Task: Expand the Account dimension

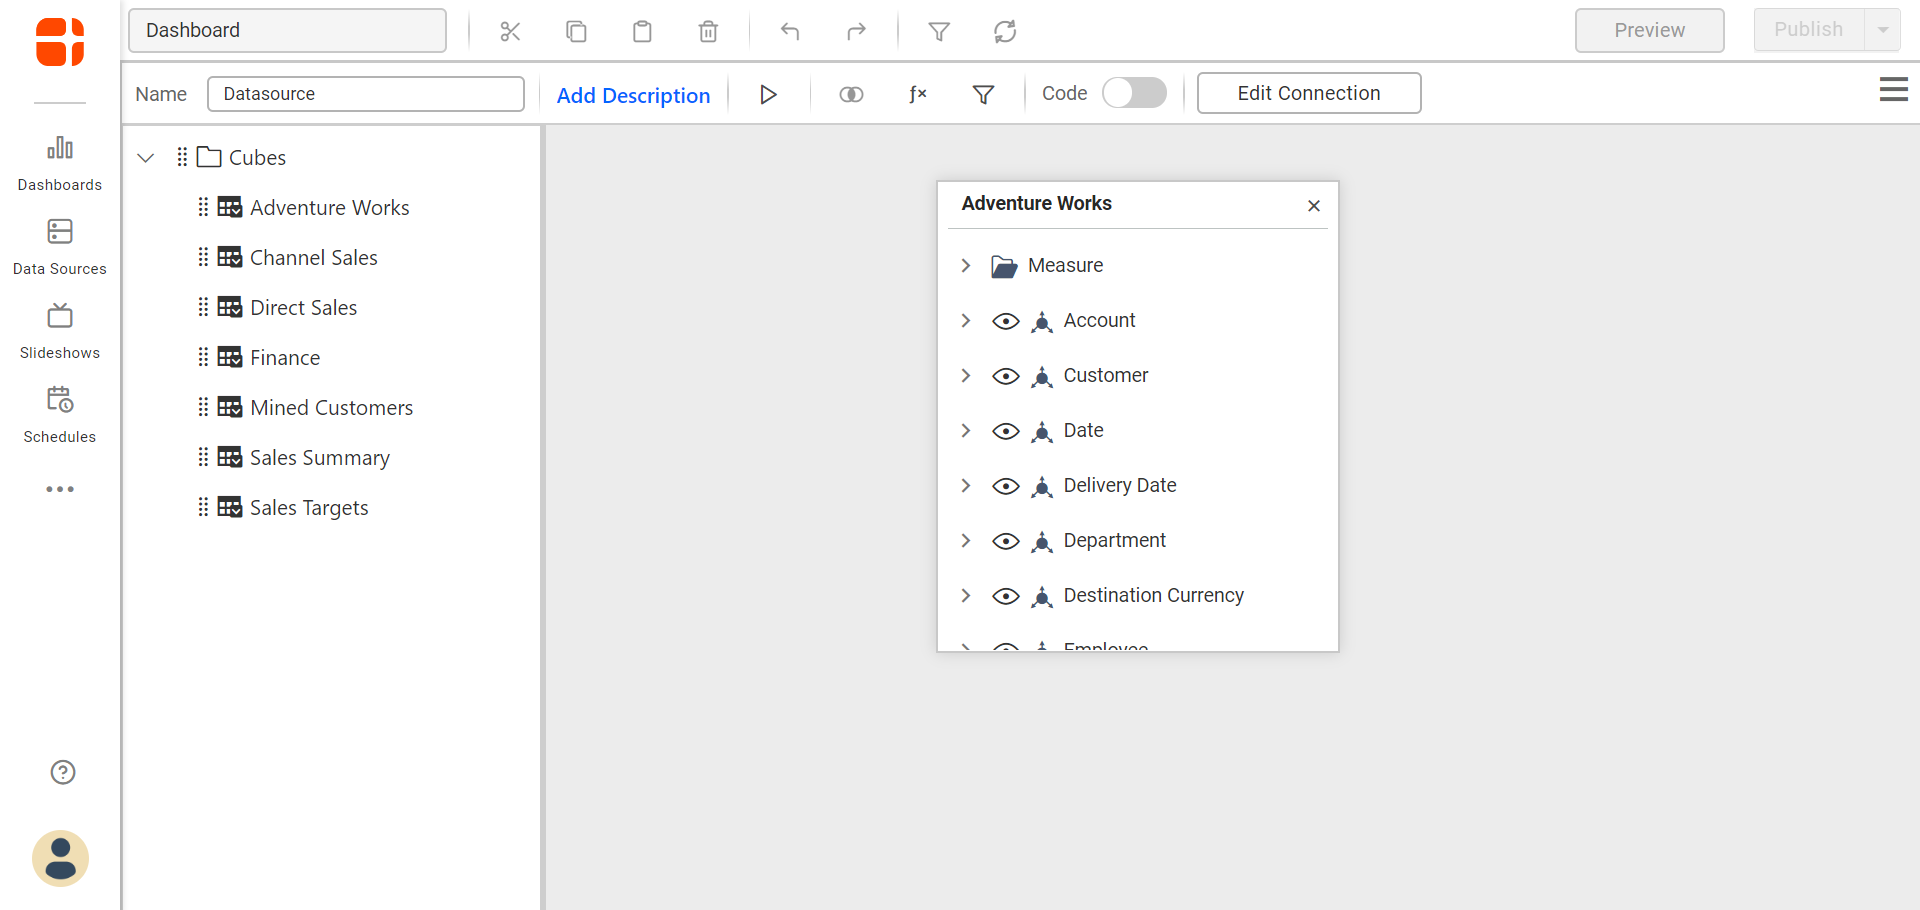Action: [966, 320]
